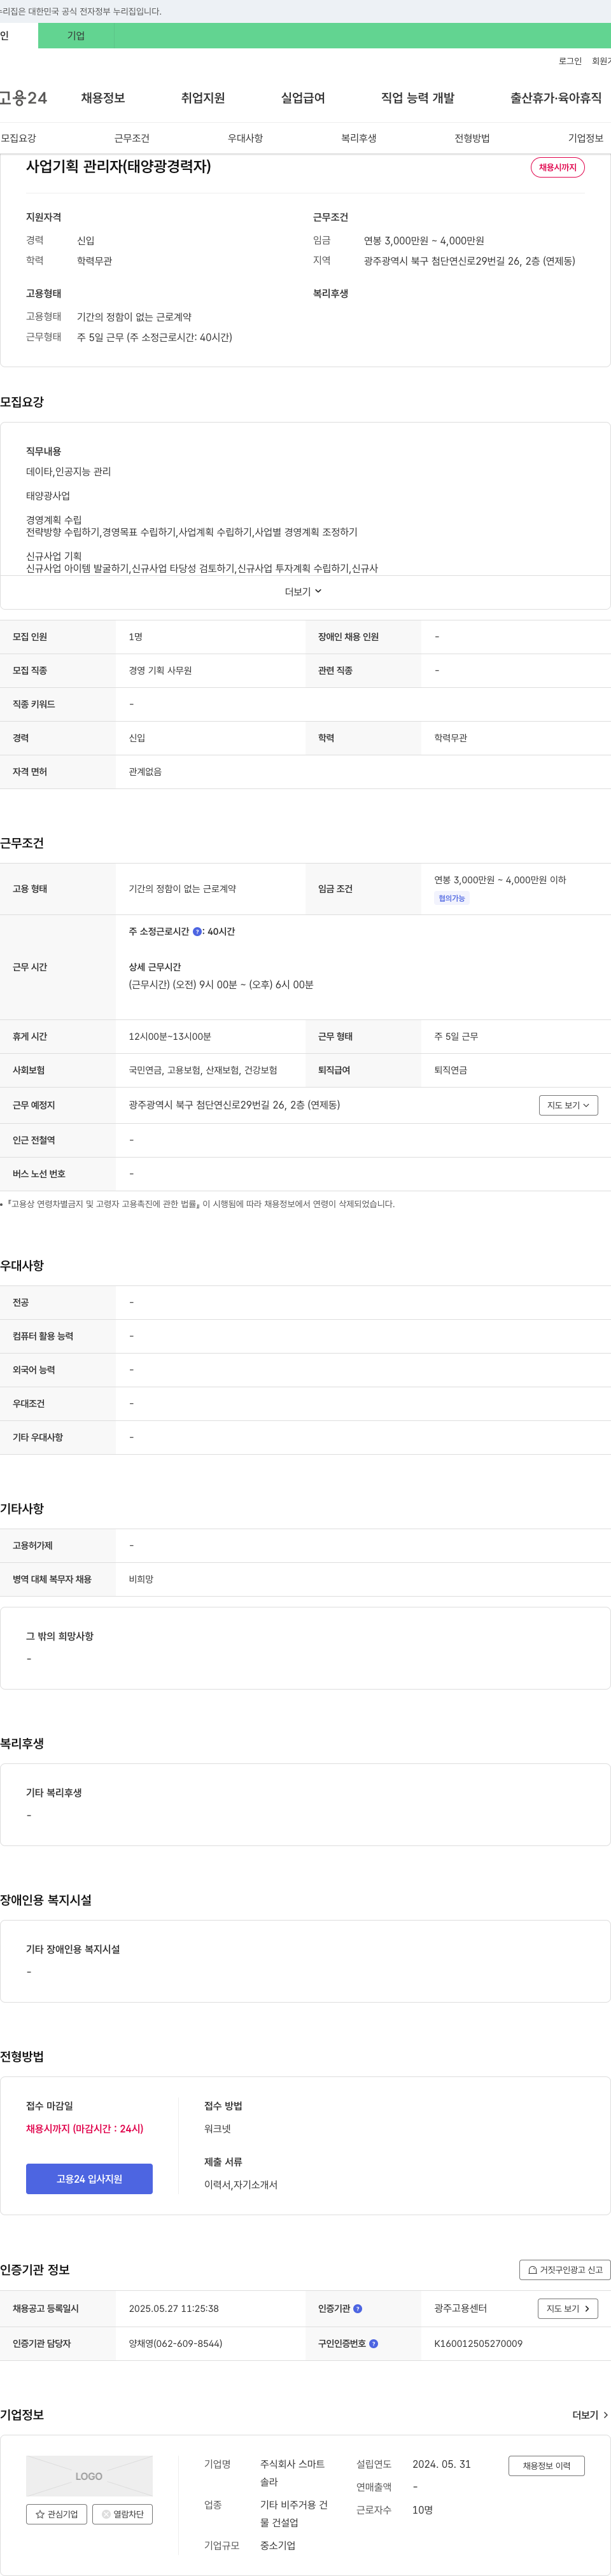Screen dimensions: 611x2576
Task: Click the 로그인 link
Action: (570, 61)
